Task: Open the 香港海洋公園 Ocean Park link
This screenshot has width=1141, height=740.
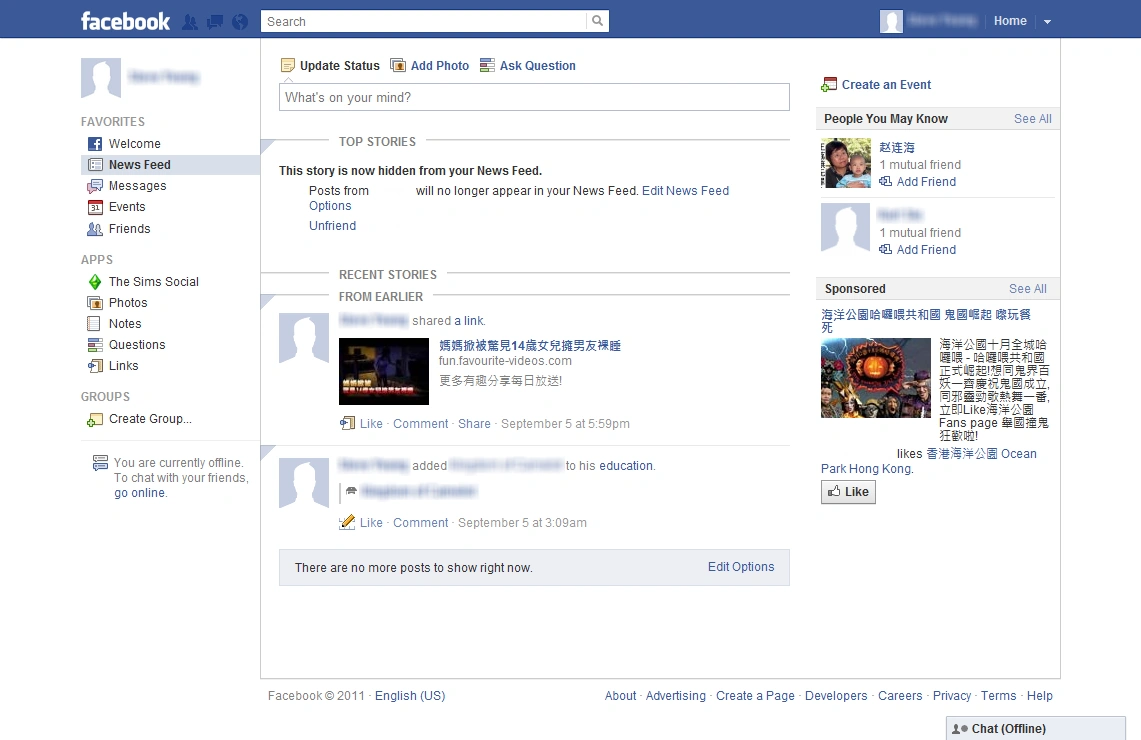Action: pos(982,454)
